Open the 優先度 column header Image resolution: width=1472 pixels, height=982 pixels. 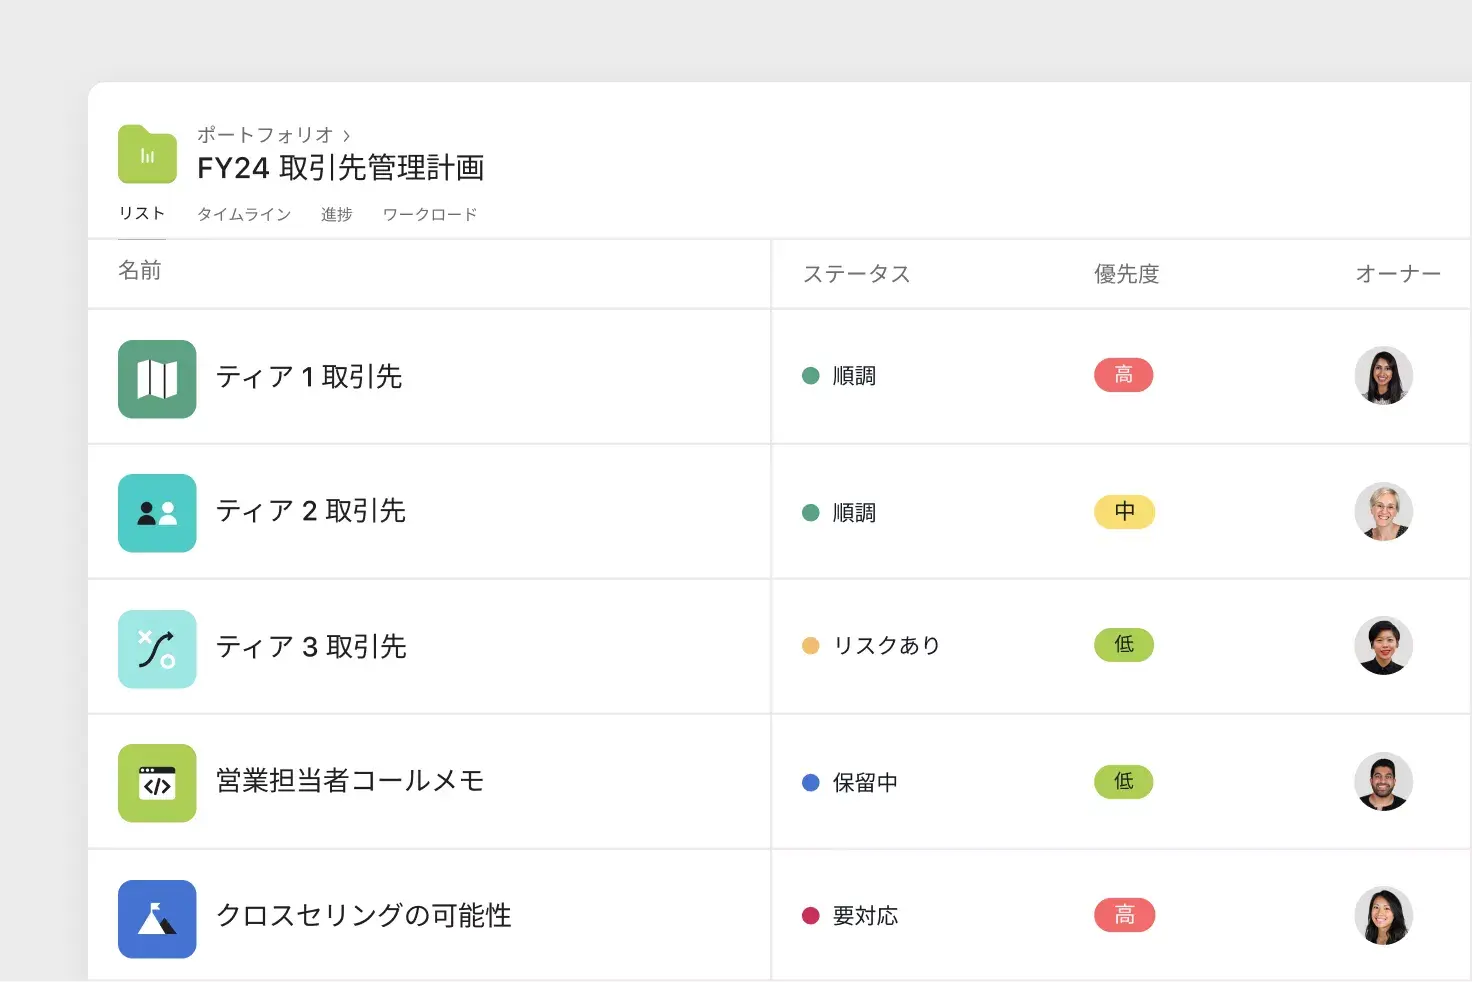coord(1125,273)
